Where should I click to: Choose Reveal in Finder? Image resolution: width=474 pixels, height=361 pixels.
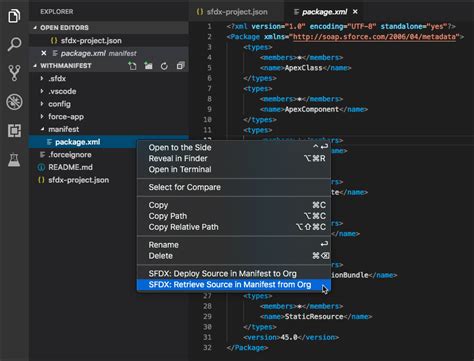click(x=234, y=158)
